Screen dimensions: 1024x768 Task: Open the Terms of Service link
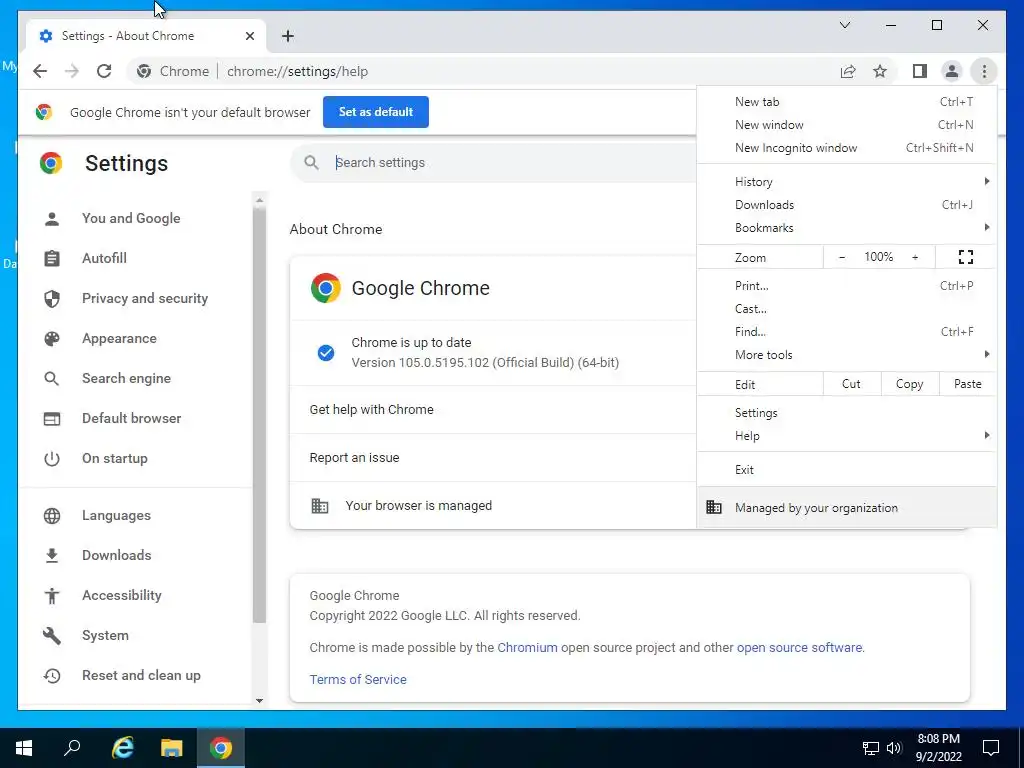(358, 679)
